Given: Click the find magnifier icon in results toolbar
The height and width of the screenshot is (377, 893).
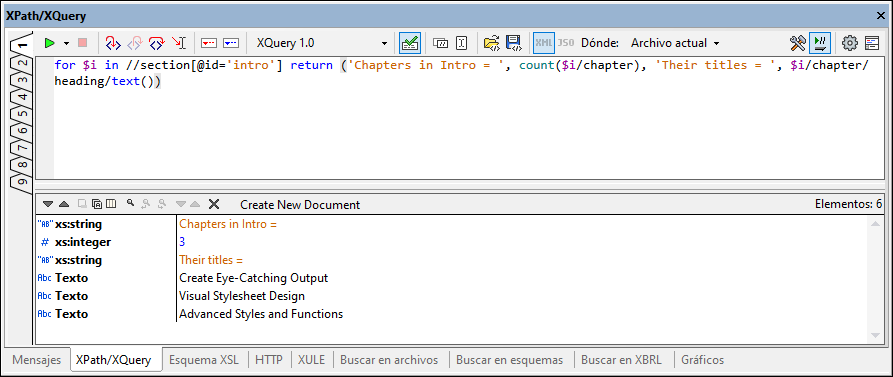Looking at the screenshot, I should pos(130,203).
